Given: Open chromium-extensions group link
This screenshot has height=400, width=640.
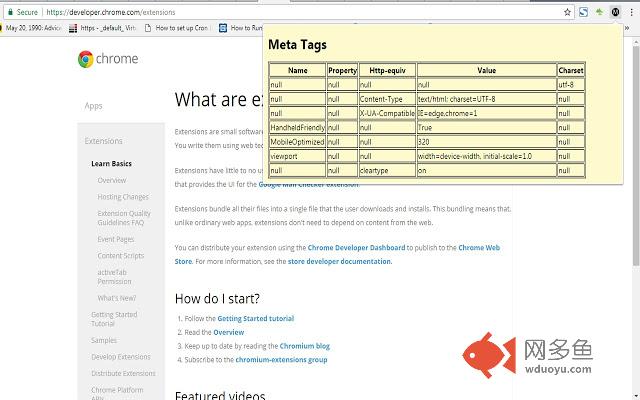Looking at the screenshot, I should [x=281, y=360].
